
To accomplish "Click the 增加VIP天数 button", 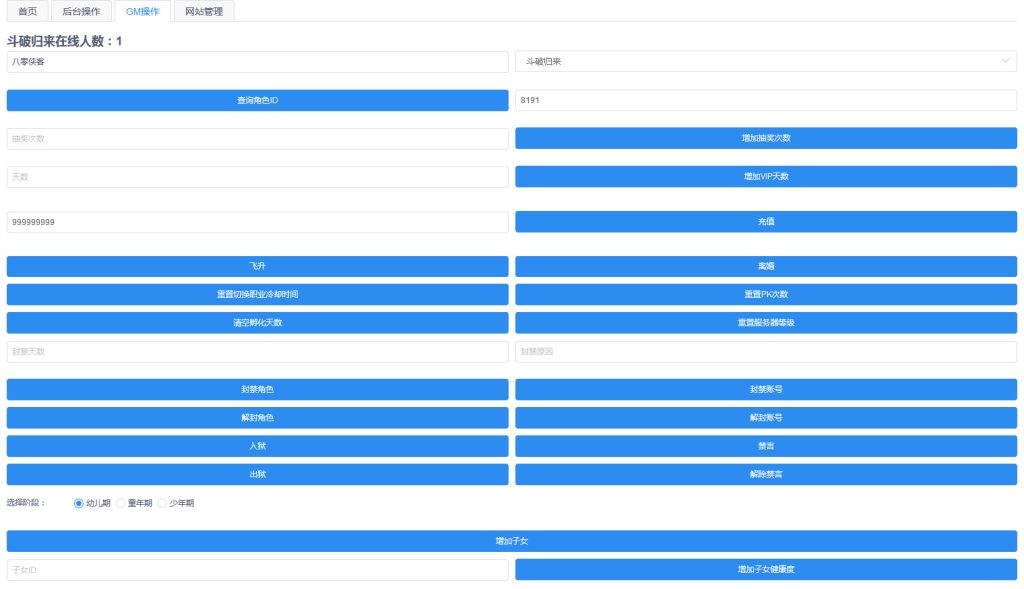I will 765,176.
